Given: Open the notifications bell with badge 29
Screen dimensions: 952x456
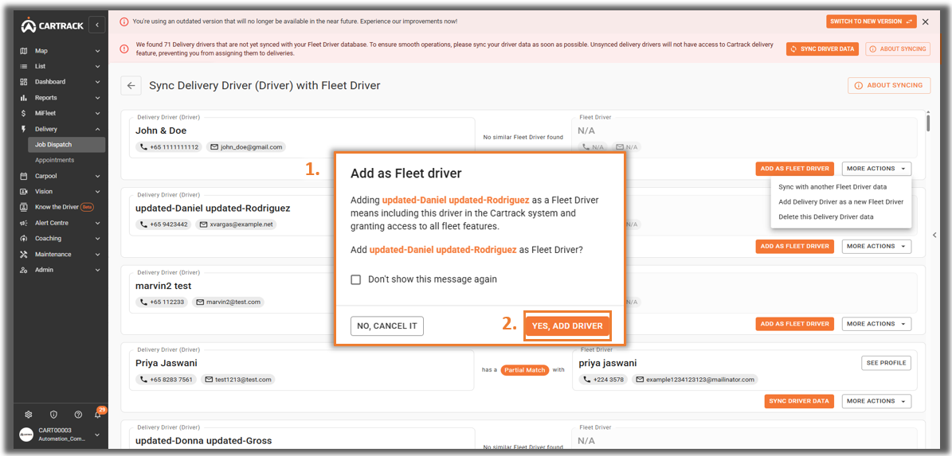Looking at the screenshot, I should tap(98, 415).
